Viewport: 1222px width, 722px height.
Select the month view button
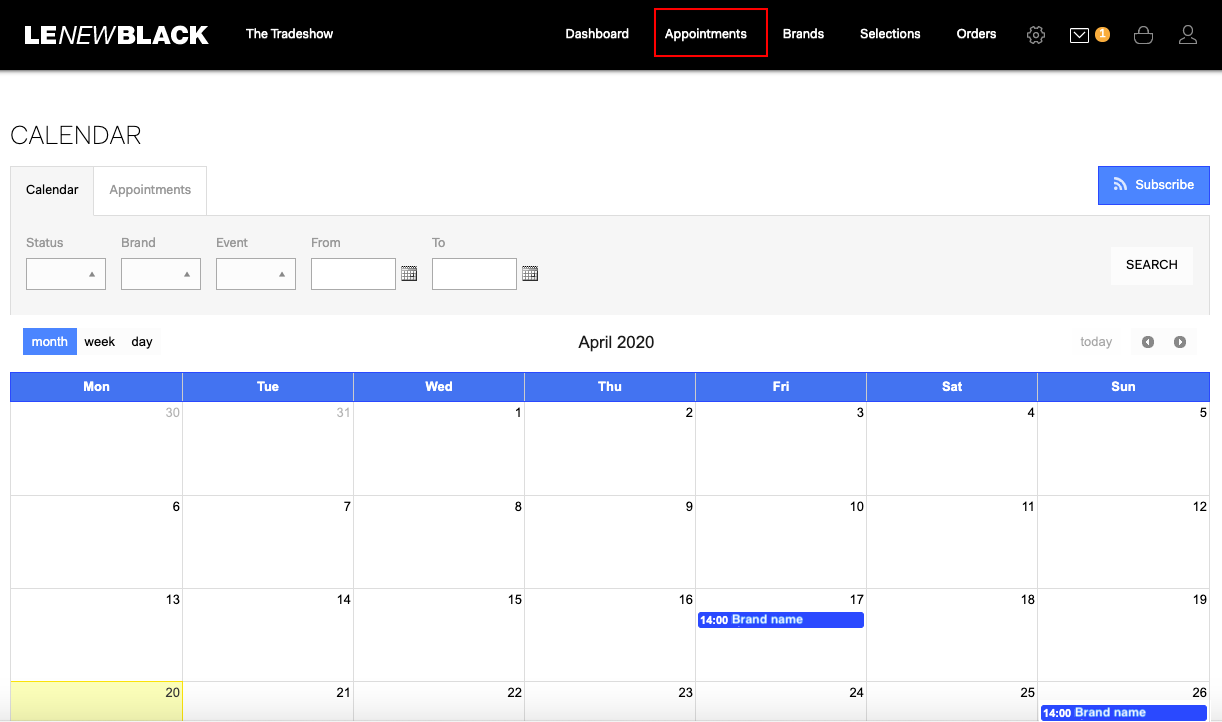[x=50, y=342]
